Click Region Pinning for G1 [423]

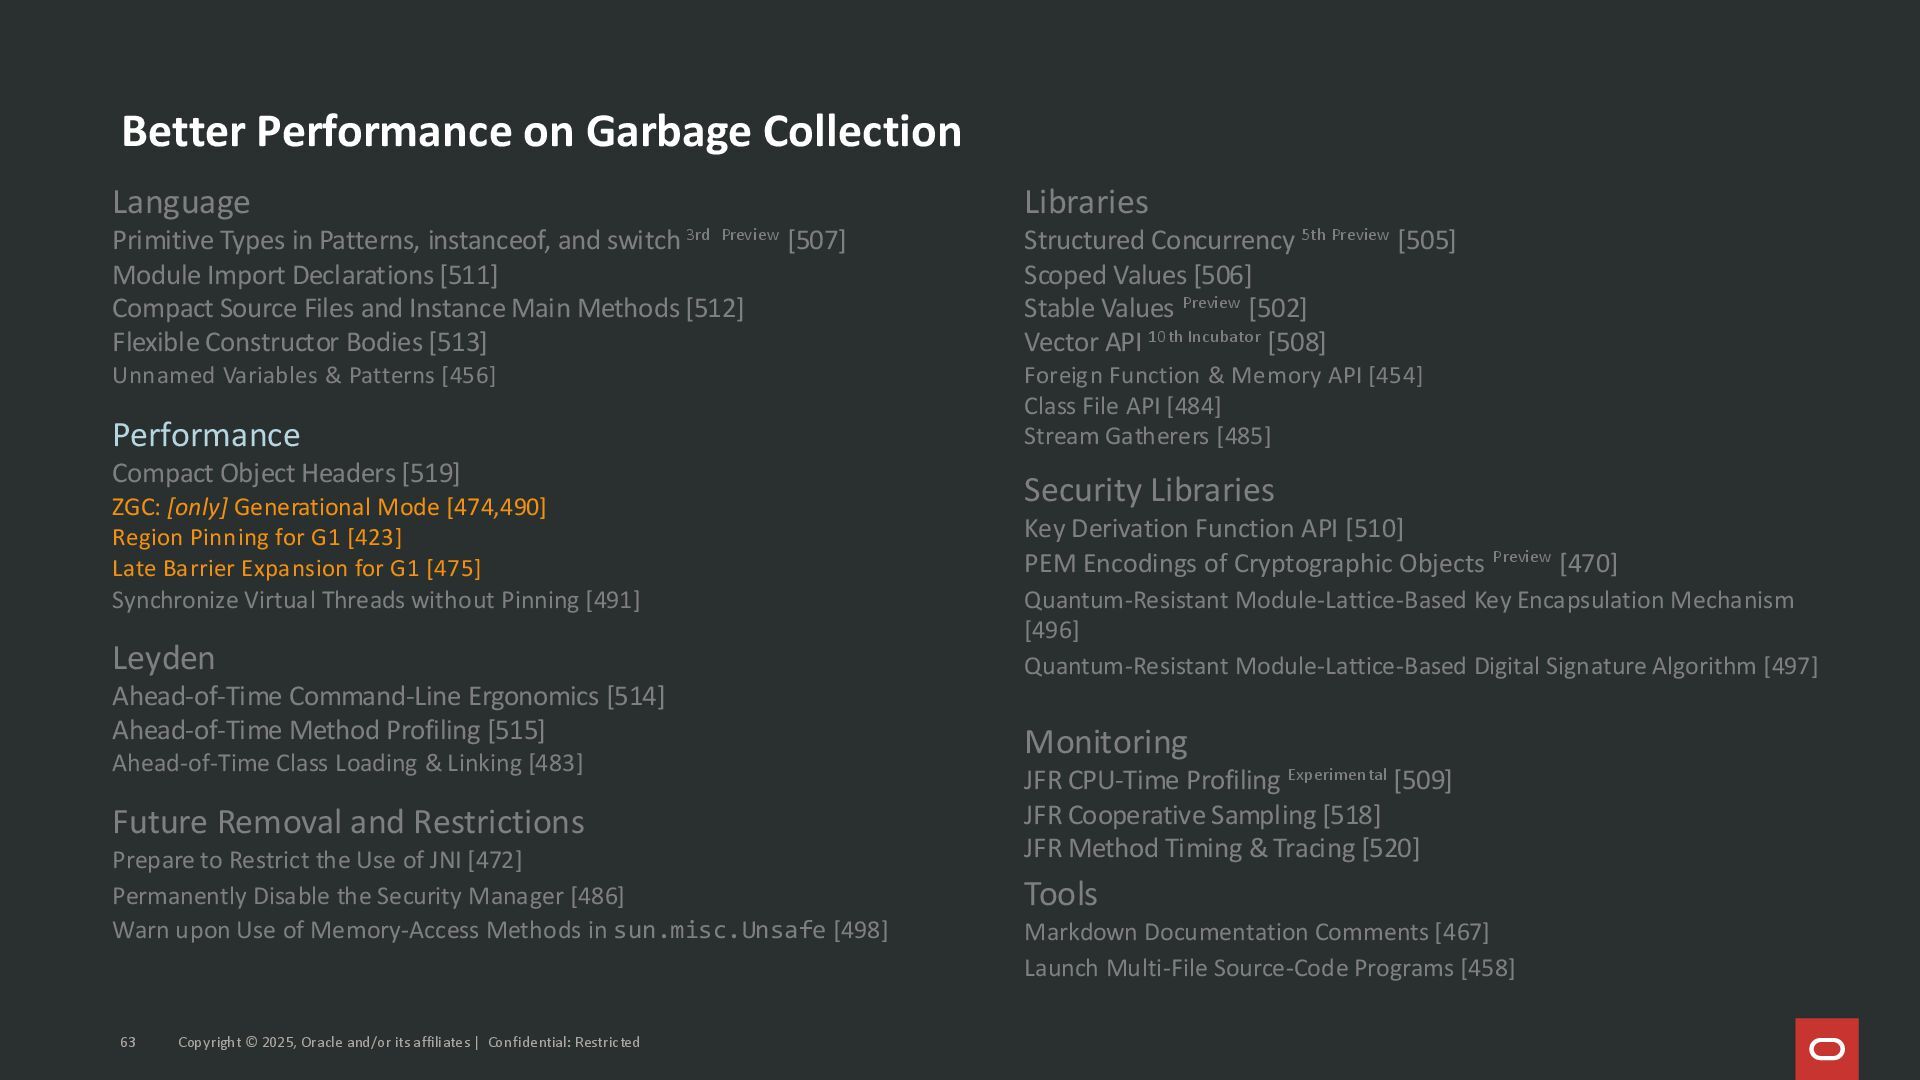(257, 538)
